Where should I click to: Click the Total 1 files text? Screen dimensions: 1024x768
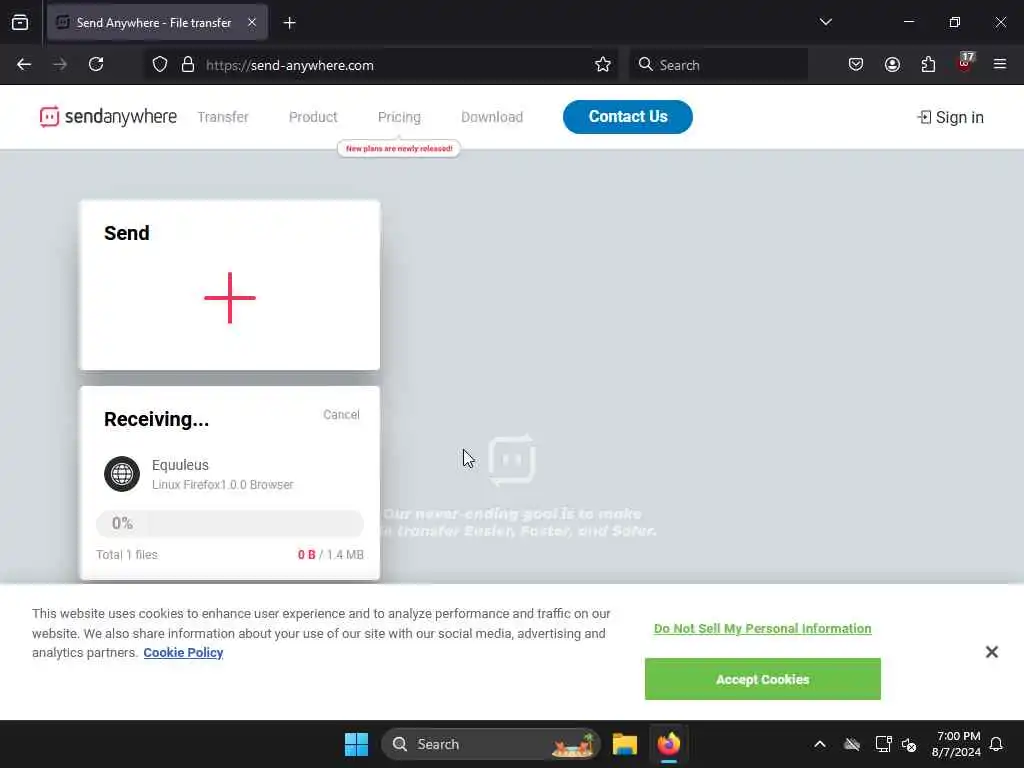(127, 554)
